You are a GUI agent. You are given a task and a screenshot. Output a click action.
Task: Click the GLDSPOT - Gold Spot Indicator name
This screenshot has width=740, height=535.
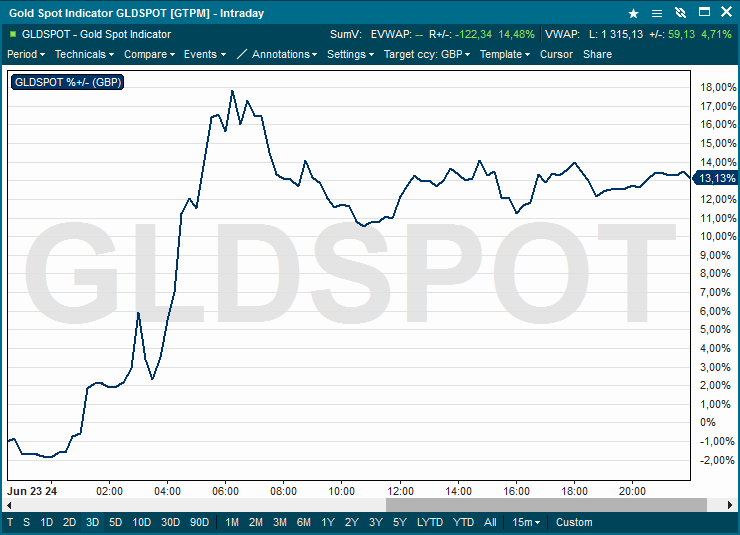pos(96,34)
